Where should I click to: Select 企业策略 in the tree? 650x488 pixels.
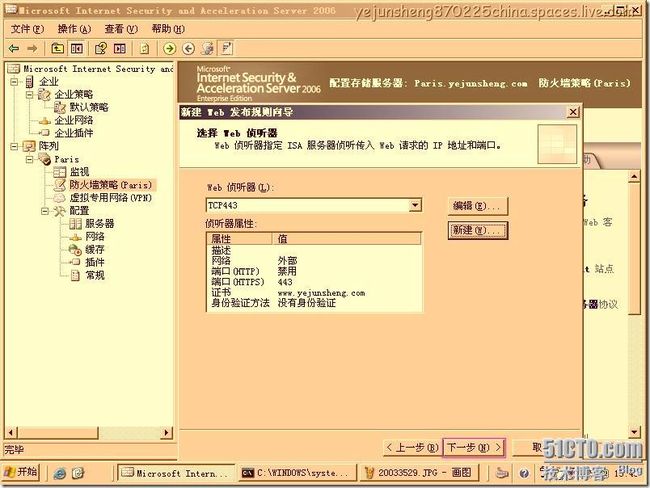coord(74,95)
